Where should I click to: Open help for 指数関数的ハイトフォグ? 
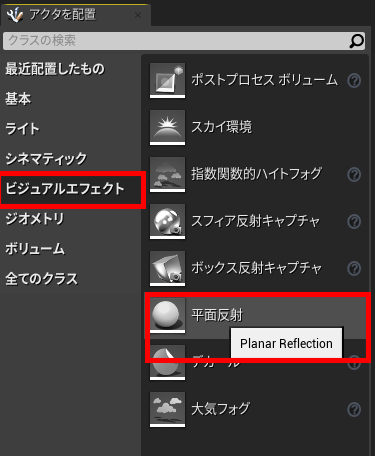coord(354,174)
